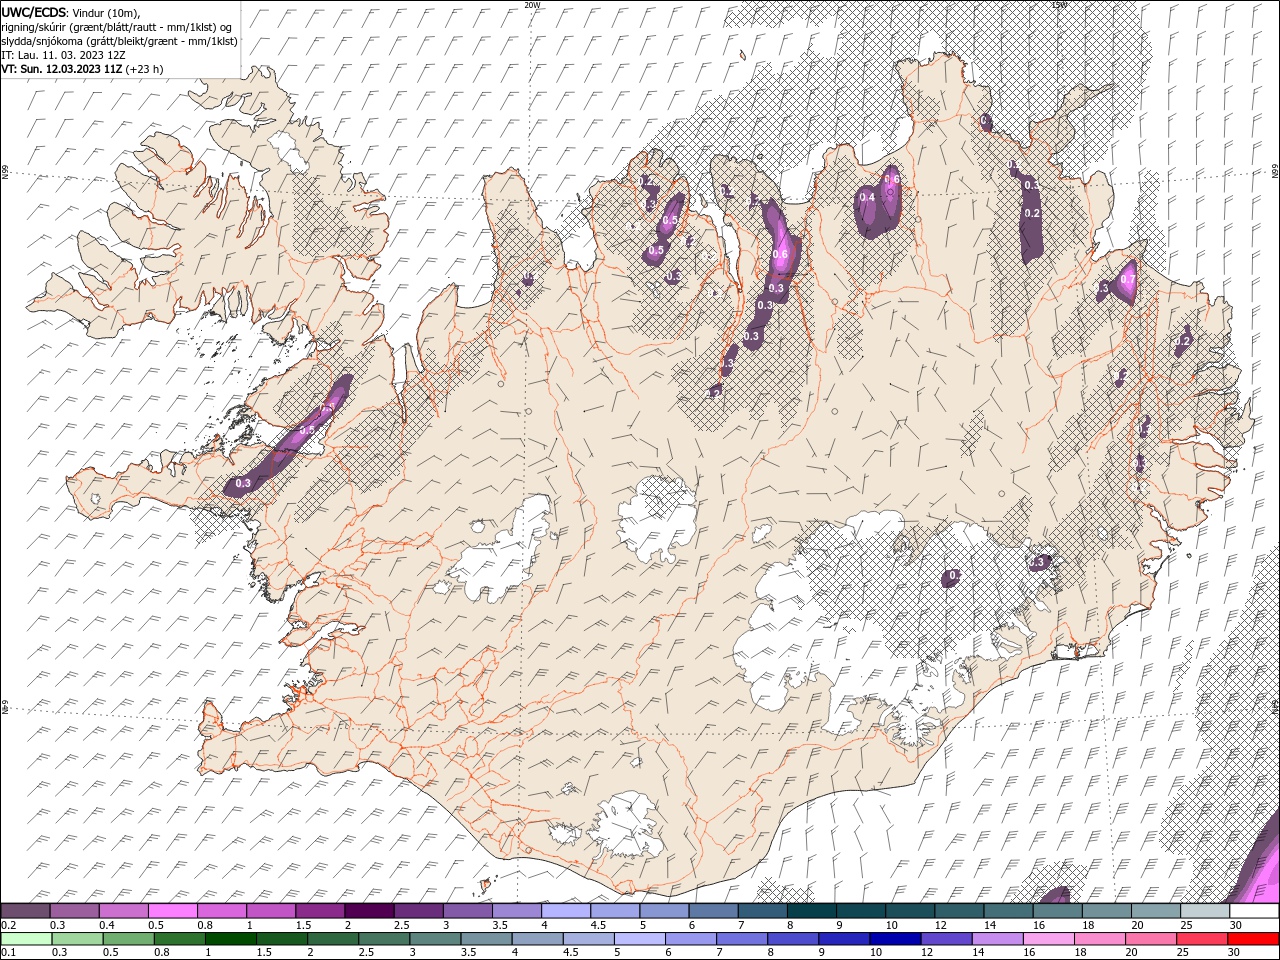The image size is (1280, 960).
Task: Click the upper legend swatch between 25 and 30
Action: [x=1204, y=911]
